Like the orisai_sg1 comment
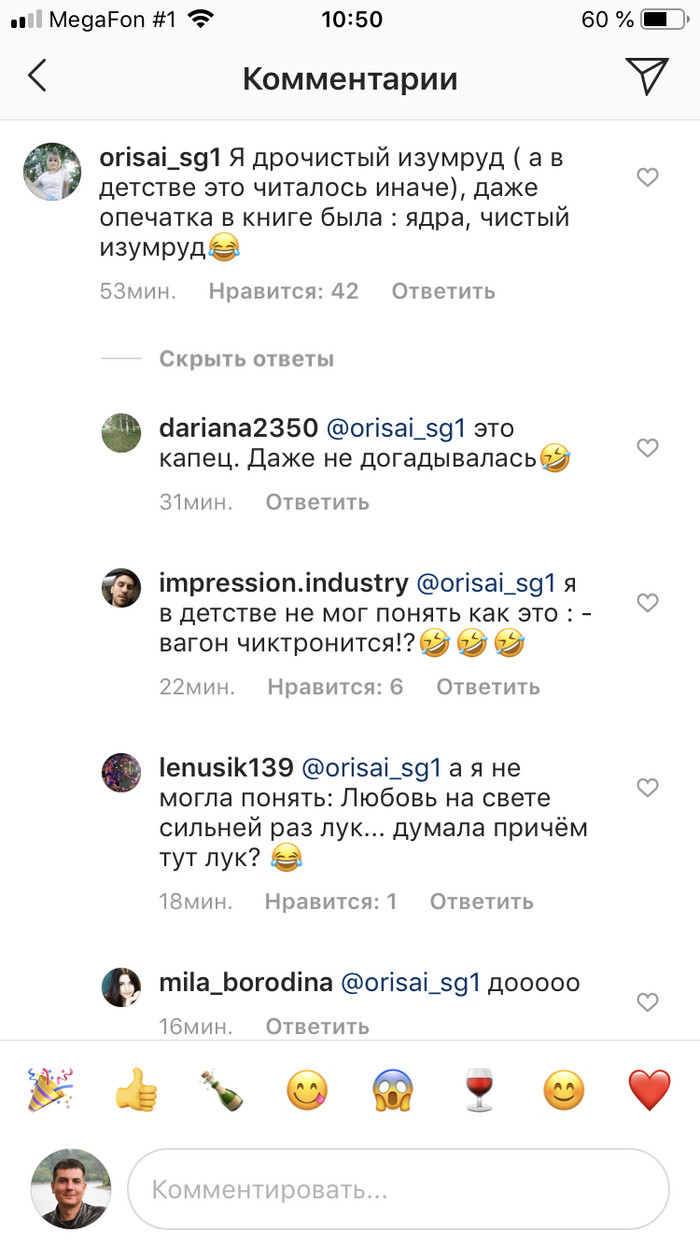The height and width of the screenshot is (1245, 700). 648,178
